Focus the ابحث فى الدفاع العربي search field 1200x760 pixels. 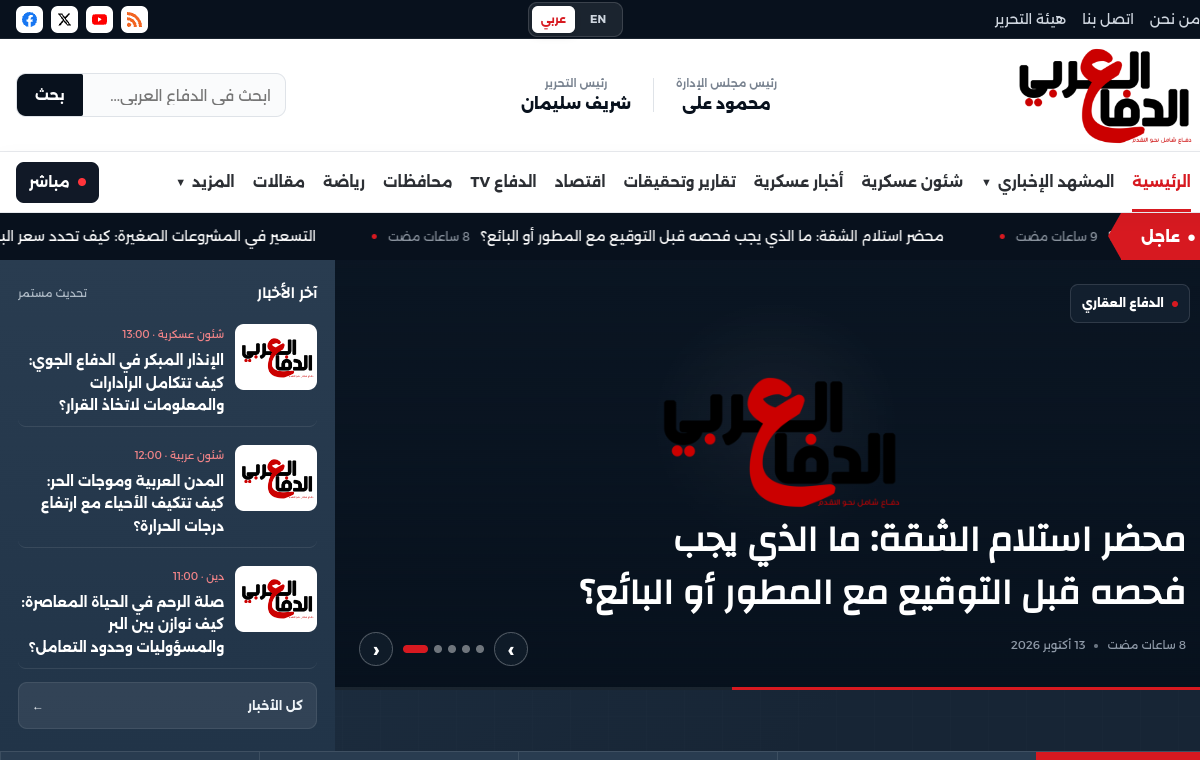pyautogui.click(x=184, y=95)
